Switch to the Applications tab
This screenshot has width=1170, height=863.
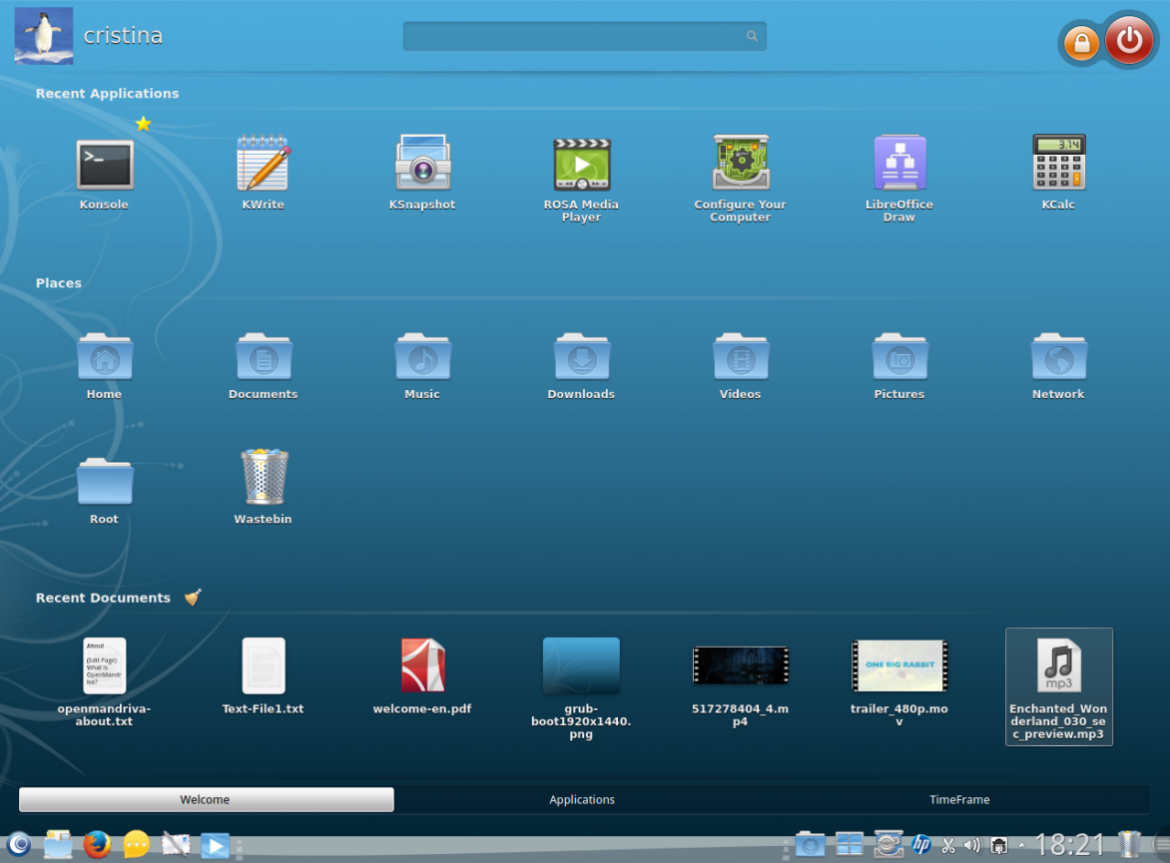tap(581, 800)
